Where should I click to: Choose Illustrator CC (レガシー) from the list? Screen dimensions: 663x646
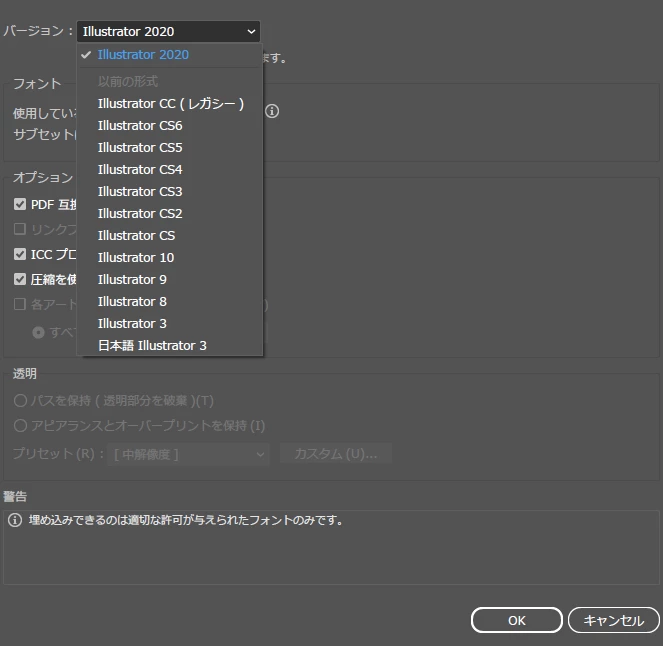point(170,104)
